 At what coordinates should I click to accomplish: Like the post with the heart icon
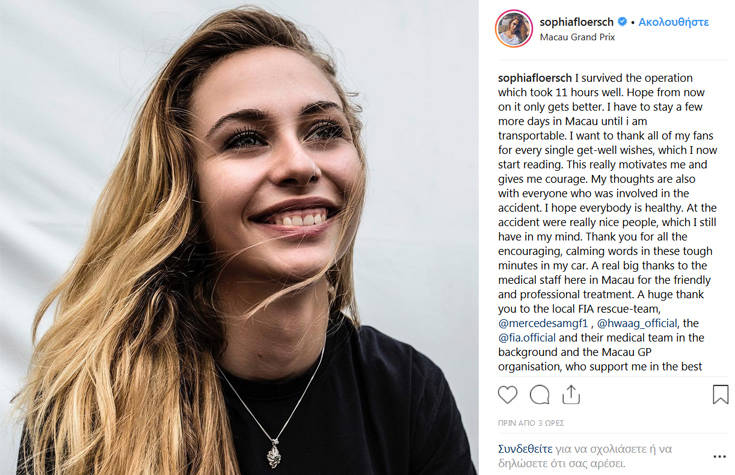click(x=508, y=394)
